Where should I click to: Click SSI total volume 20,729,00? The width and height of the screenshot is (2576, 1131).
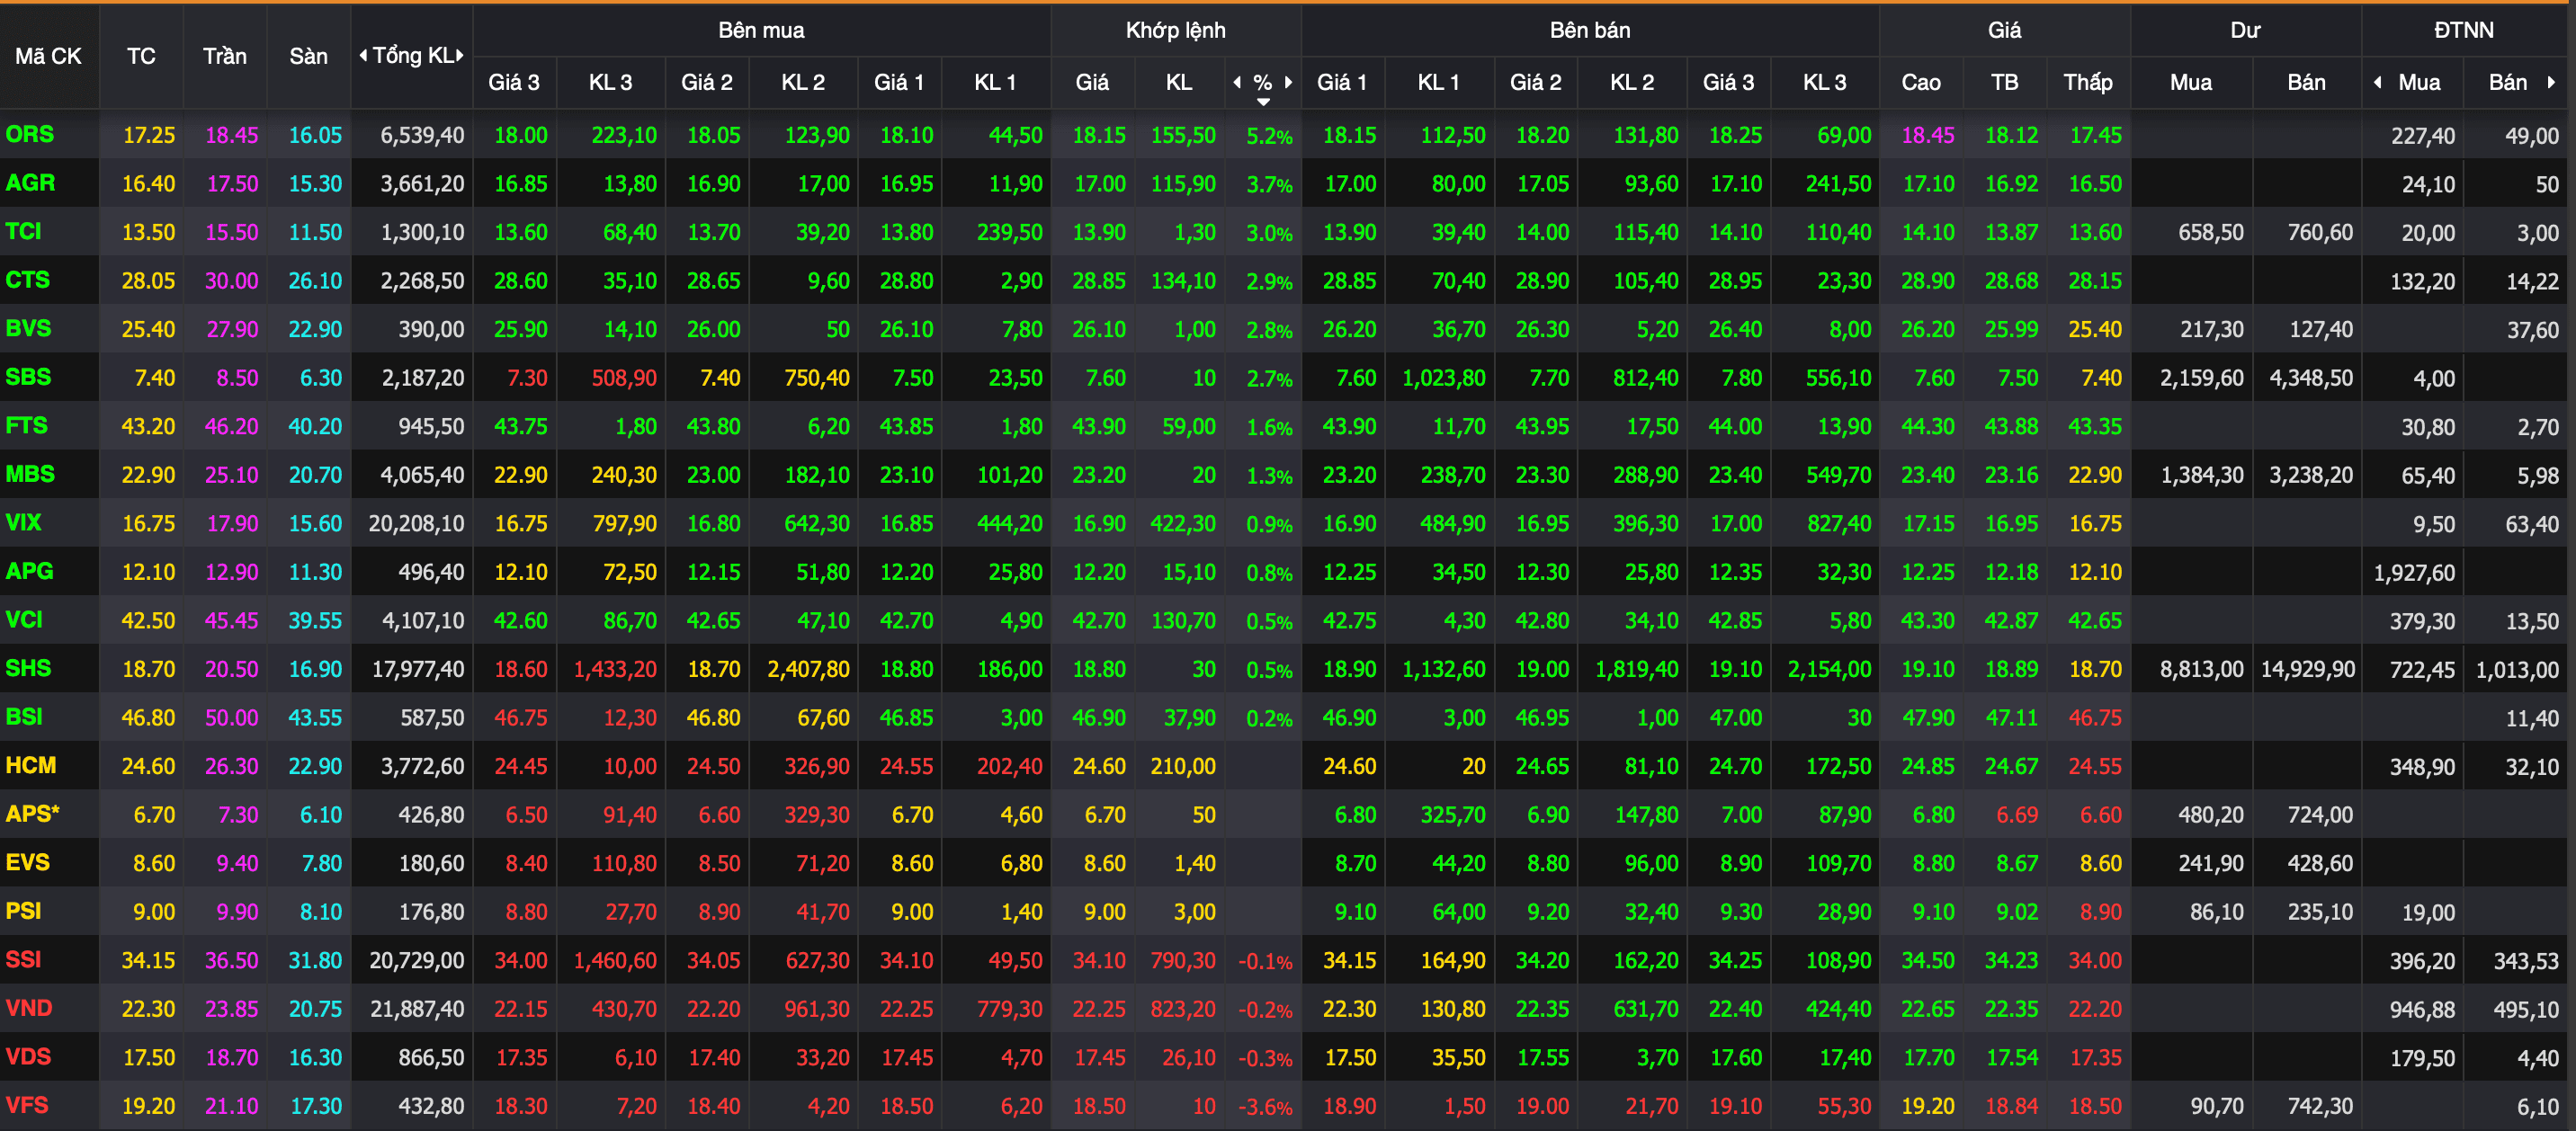click(x=417, y=960)
